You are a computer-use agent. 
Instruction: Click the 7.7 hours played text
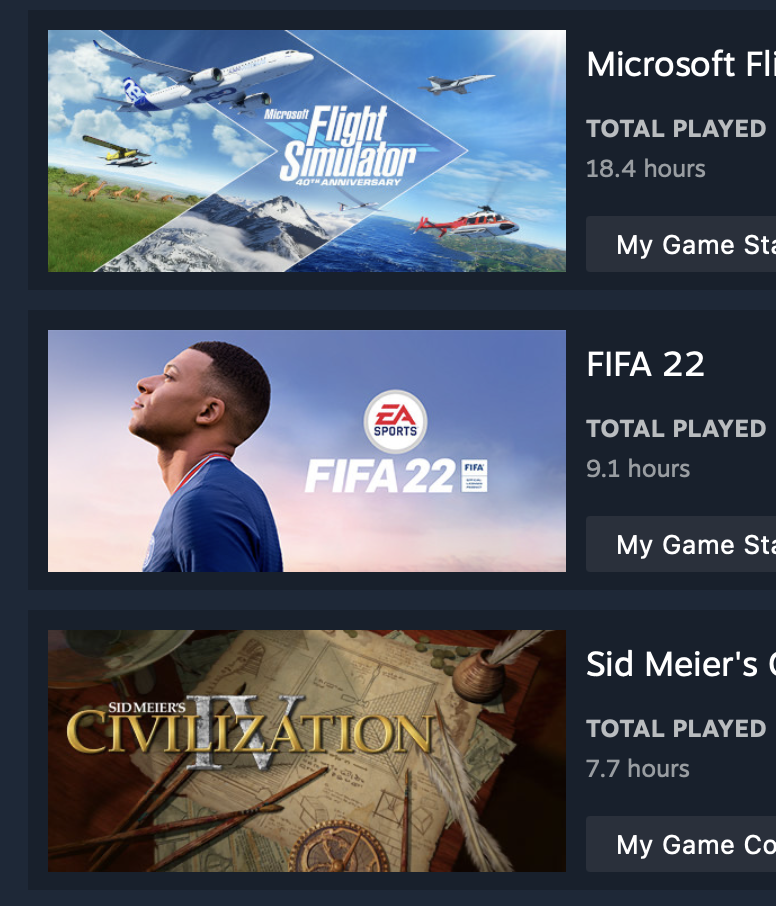638,768
